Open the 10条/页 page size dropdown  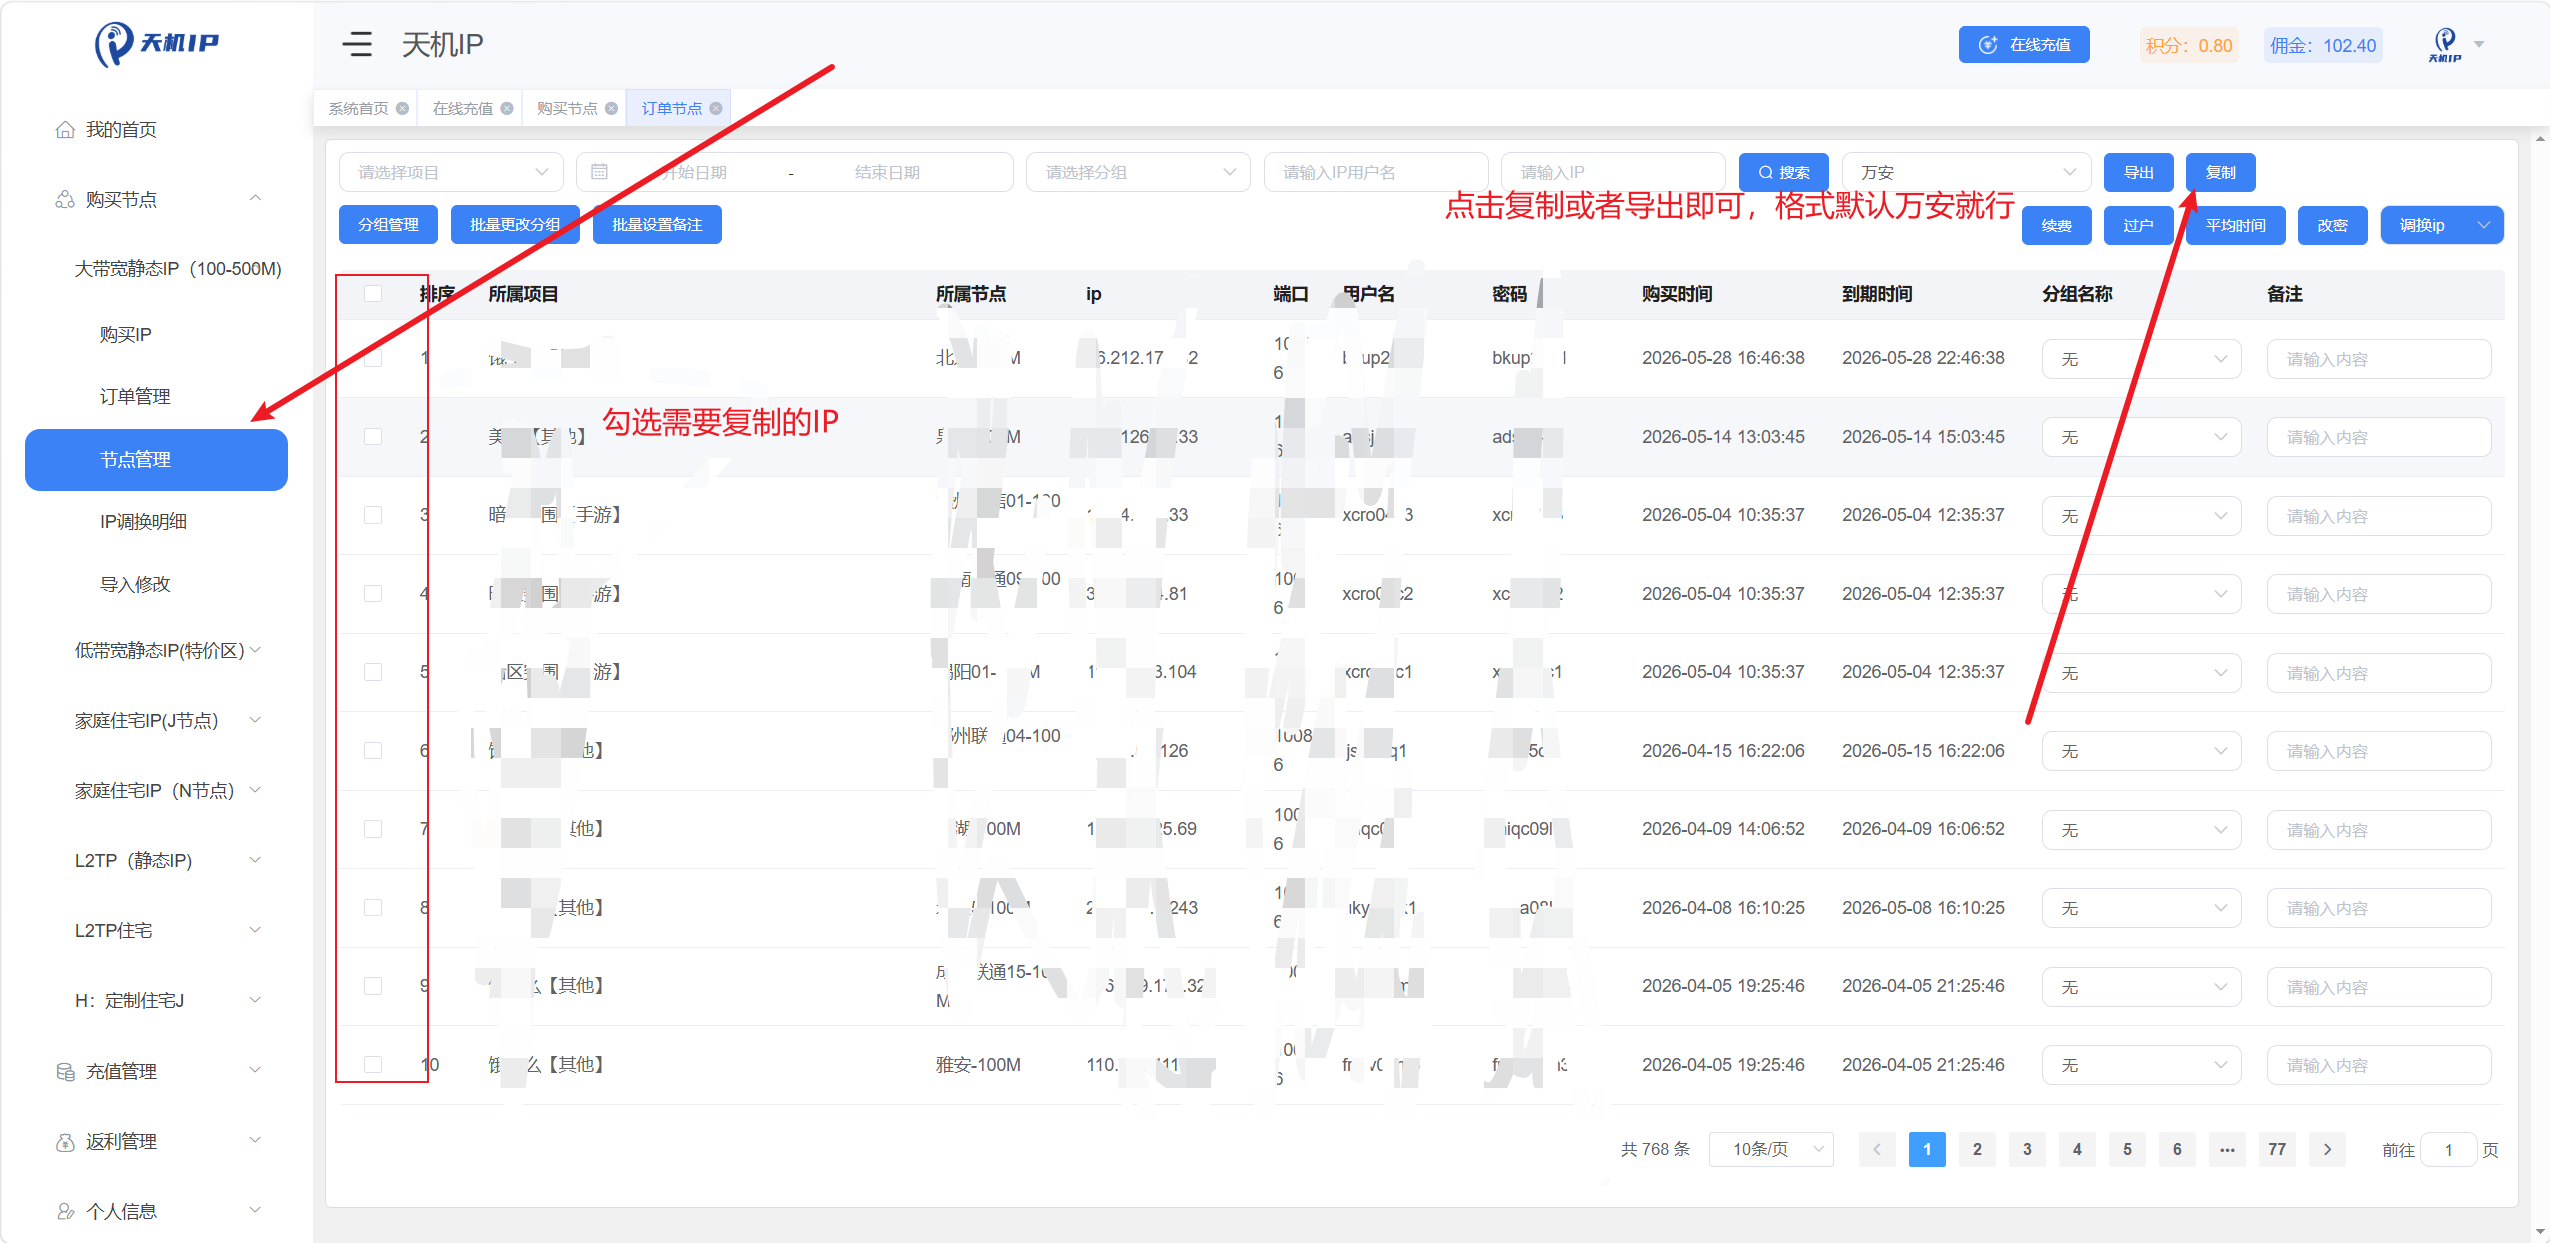(x=1771, y=1150)
